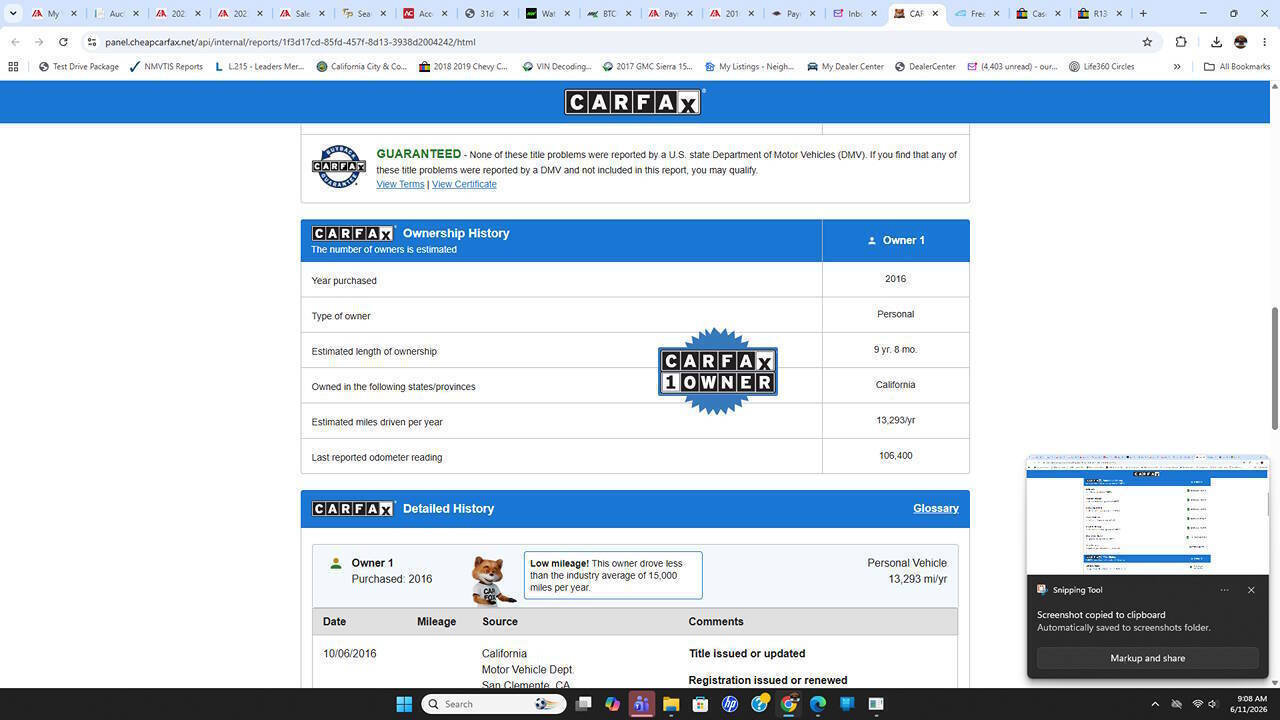
Task: Open Snipping Tool notification options menu
Action: tap(1224, 590)
